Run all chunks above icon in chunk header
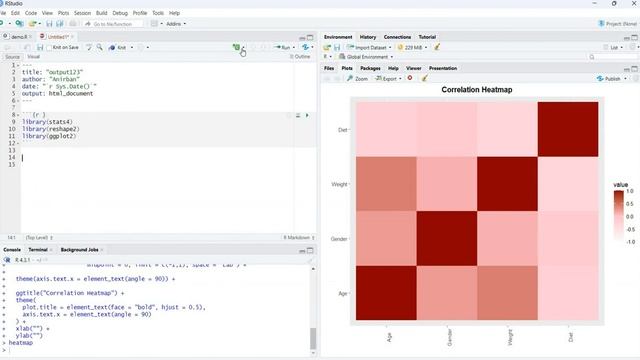This screenshot has height=360, width=640. click(x=298, y=116)
